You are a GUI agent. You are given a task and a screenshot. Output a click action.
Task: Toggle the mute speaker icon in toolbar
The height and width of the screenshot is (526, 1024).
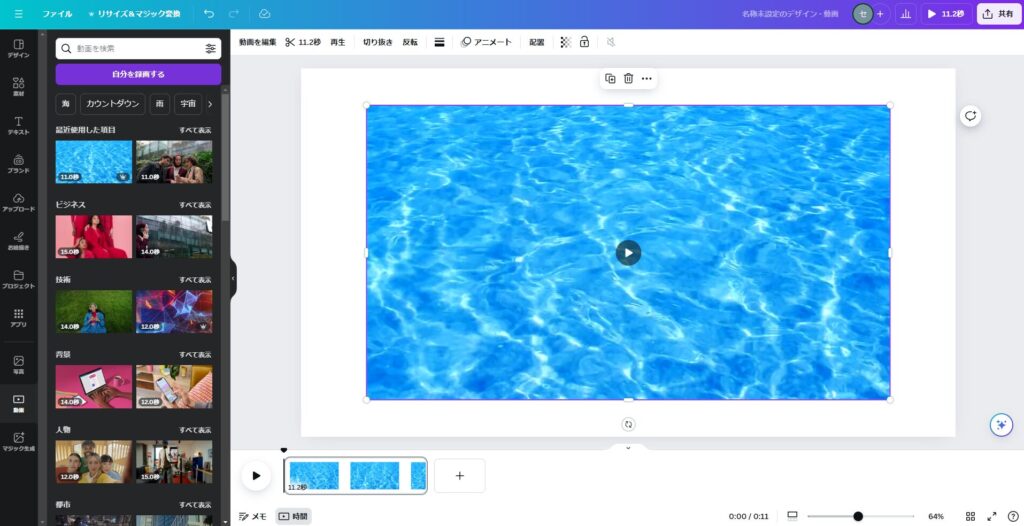[x=610, y=42]
